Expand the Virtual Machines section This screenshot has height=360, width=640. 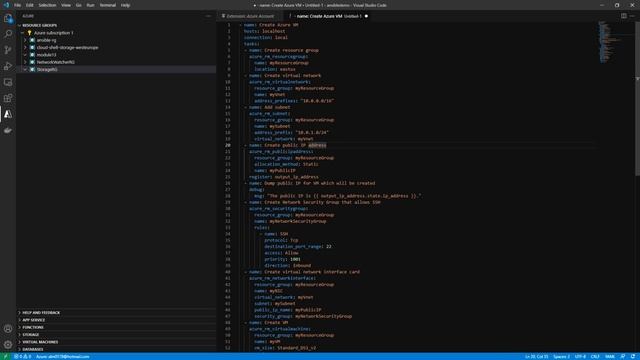click(19, 342)
